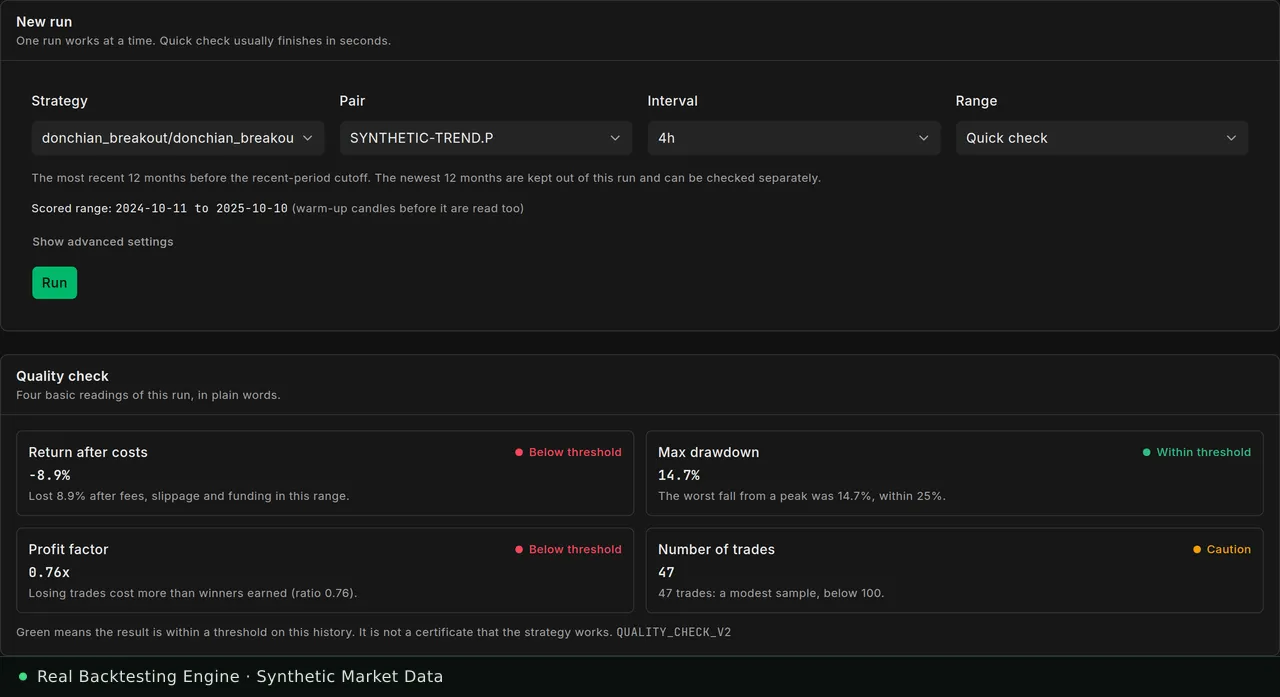Click the 14.7% drawdown value

click(679, 475)
